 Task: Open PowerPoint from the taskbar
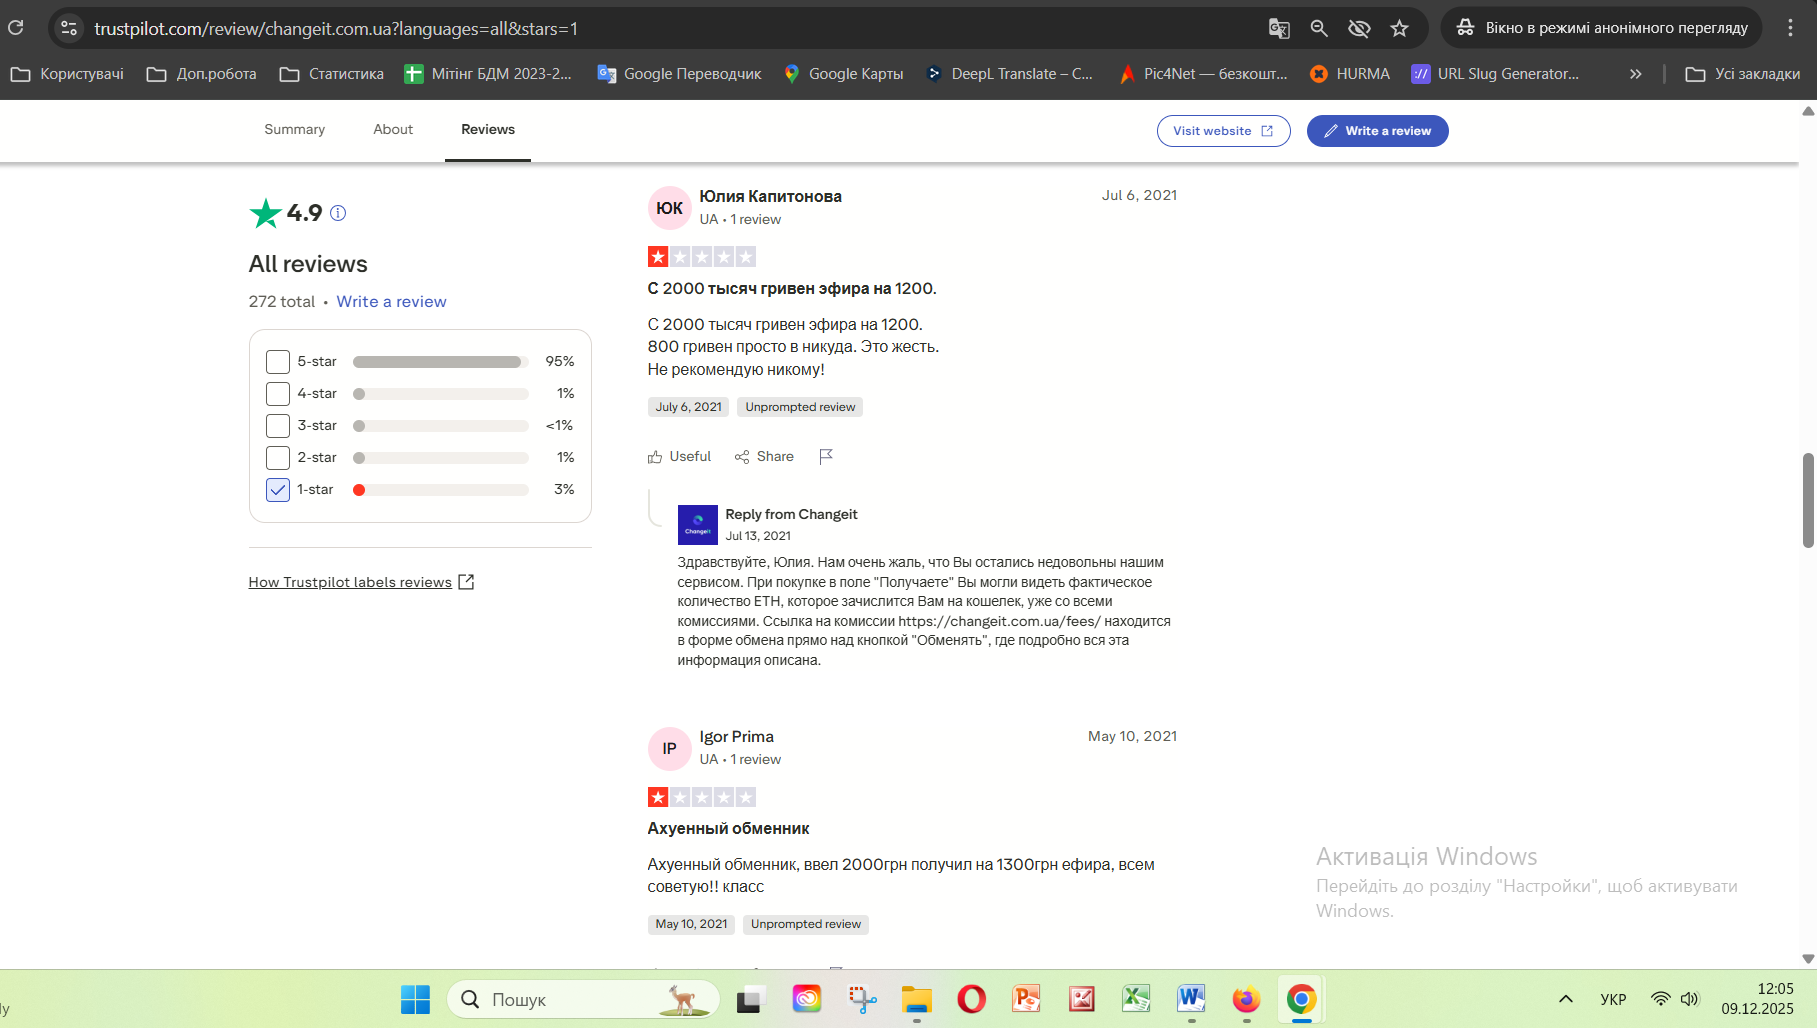pos(1026,999)
